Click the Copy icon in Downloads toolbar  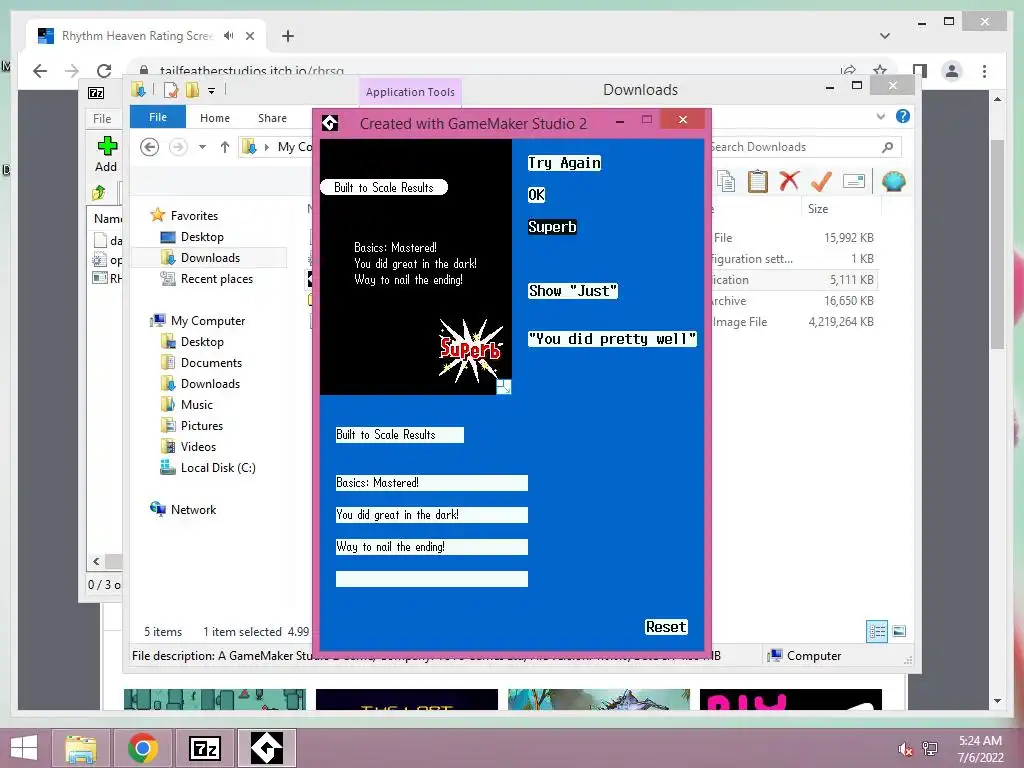[x=726, y=181]
